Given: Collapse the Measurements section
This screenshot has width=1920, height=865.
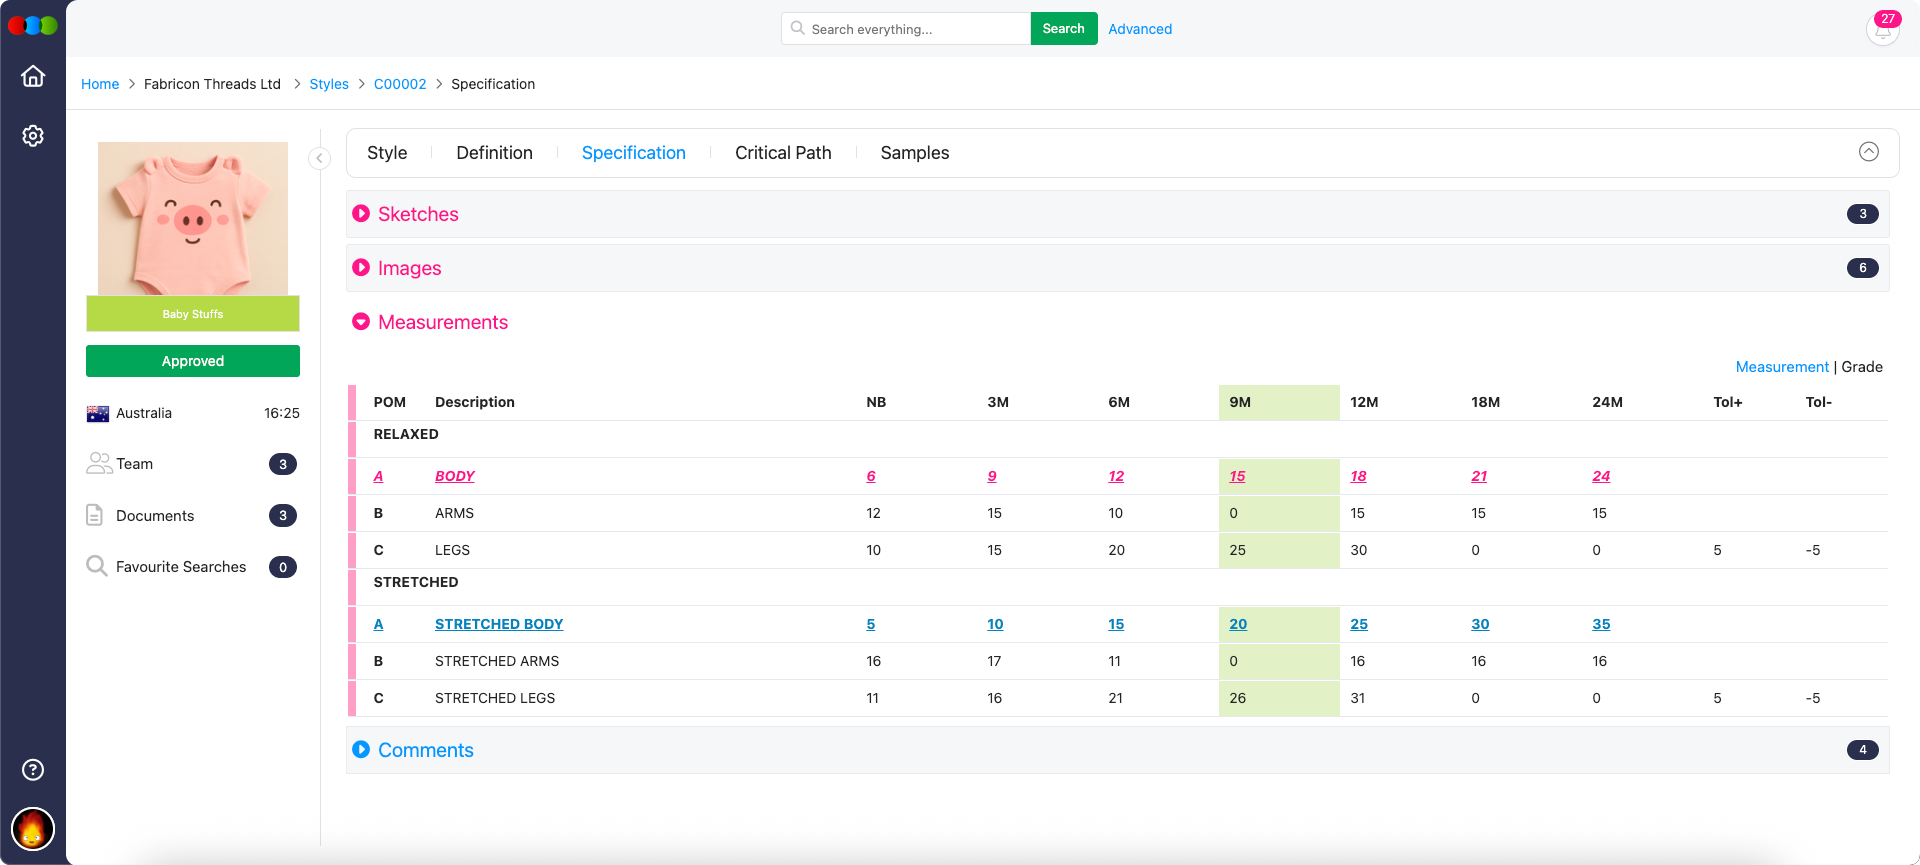Looking at the screenshot, I should pos(361,322).
